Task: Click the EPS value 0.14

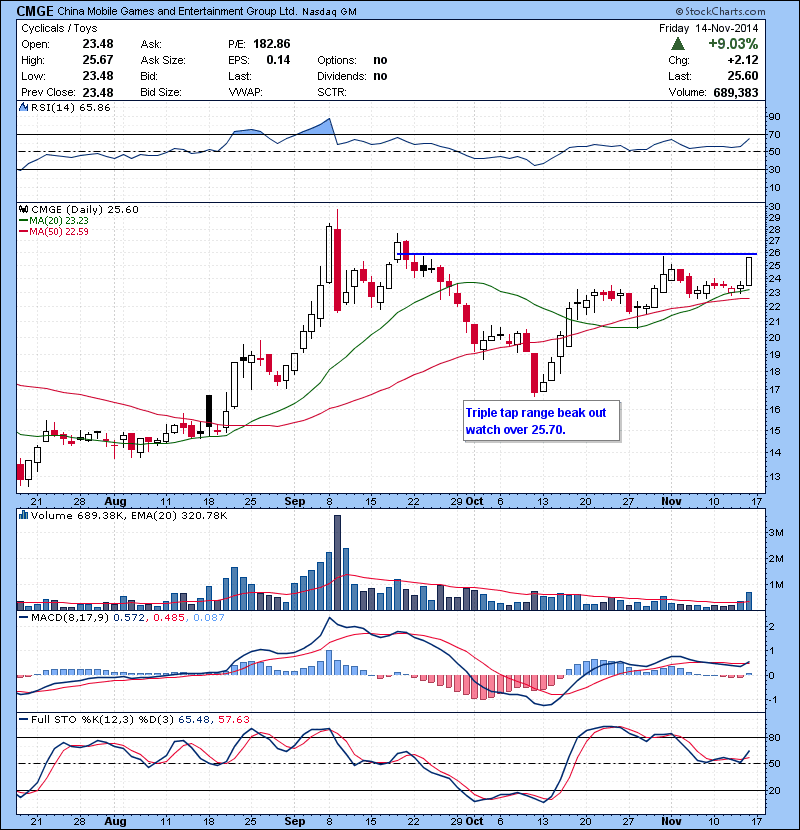Action: 278,60
